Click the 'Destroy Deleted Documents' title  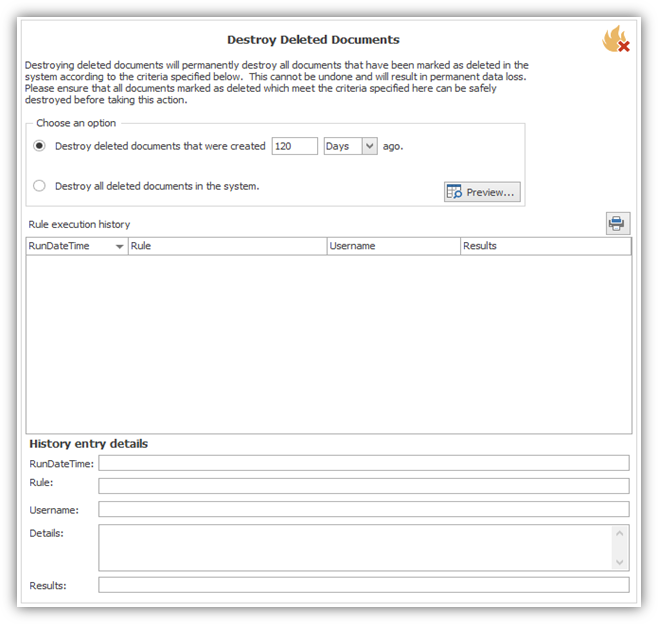click(313, 39)
